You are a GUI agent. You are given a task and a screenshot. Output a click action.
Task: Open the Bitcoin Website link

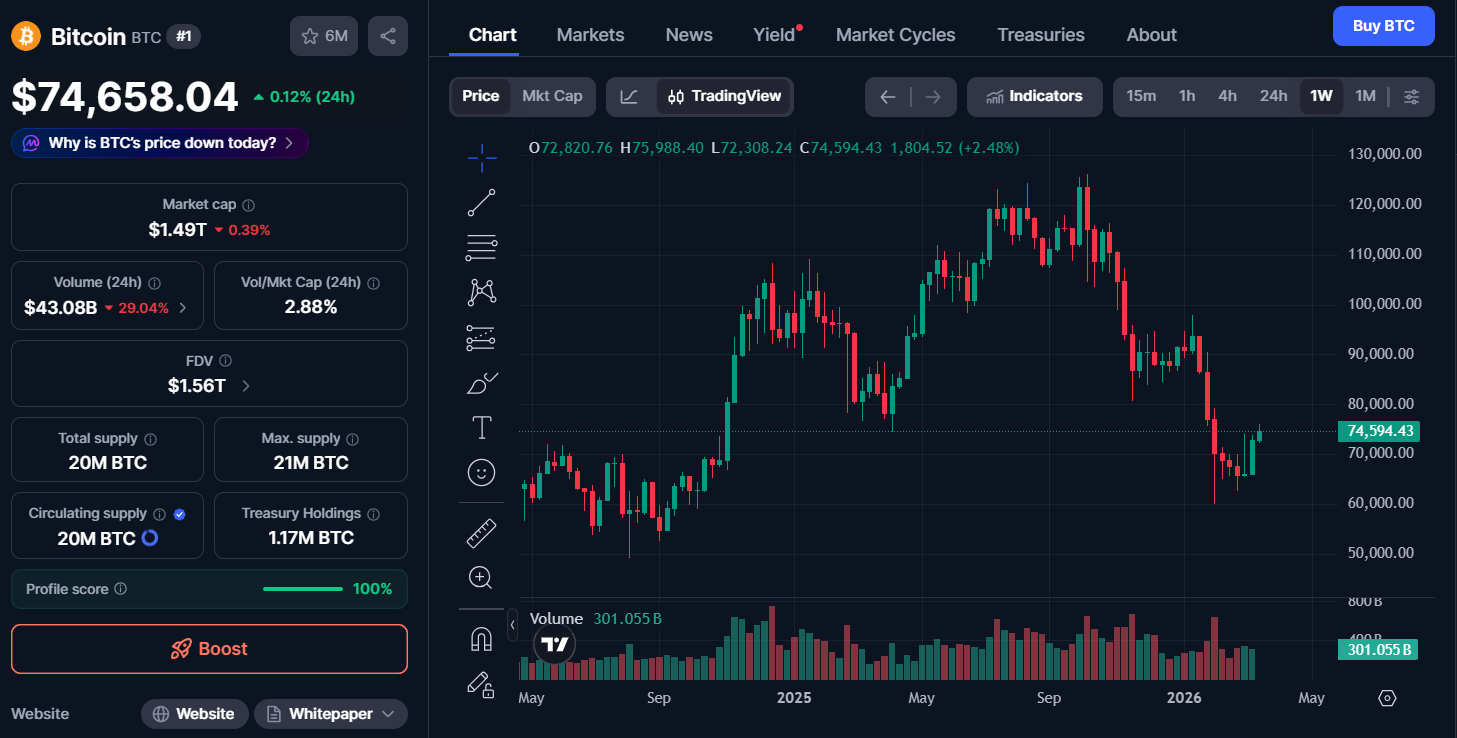194,714
